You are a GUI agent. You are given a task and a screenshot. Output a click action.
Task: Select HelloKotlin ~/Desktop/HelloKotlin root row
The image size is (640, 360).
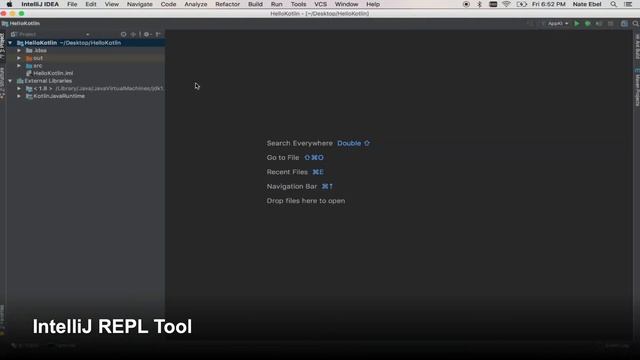(86, 43)
